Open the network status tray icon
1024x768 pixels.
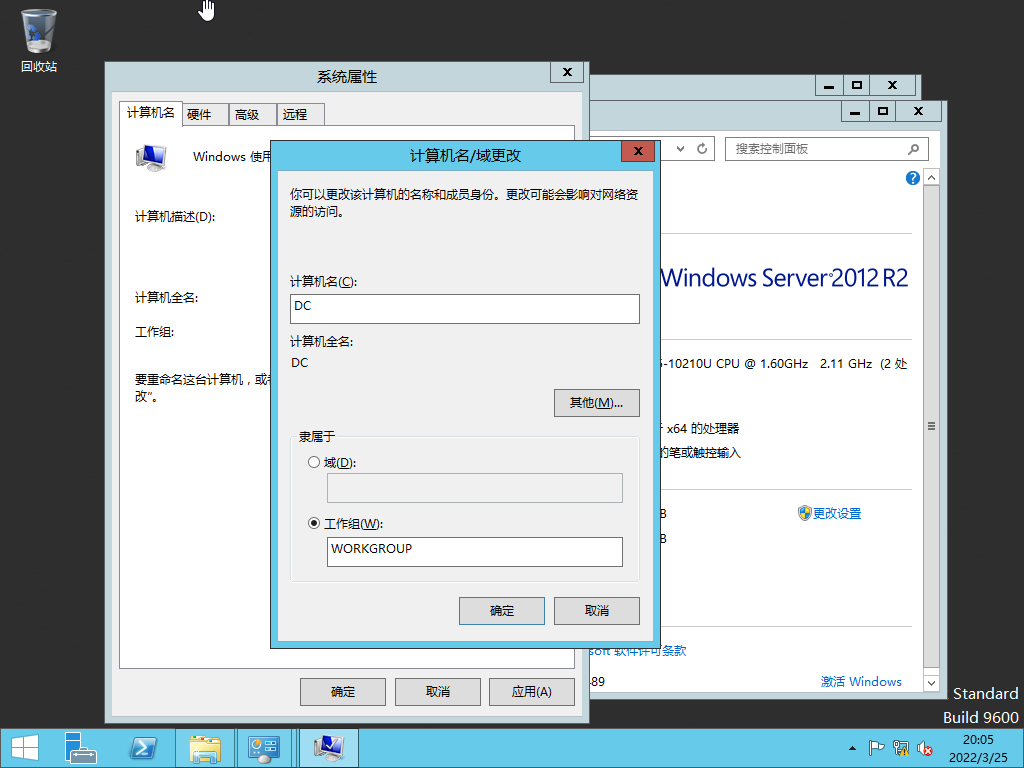point(901,748)
